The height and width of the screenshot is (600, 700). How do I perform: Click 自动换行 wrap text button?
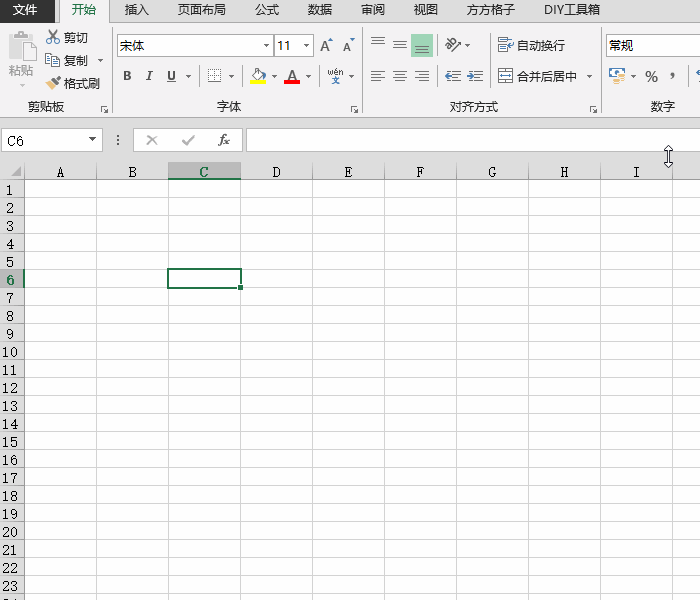tap(531, 45)
